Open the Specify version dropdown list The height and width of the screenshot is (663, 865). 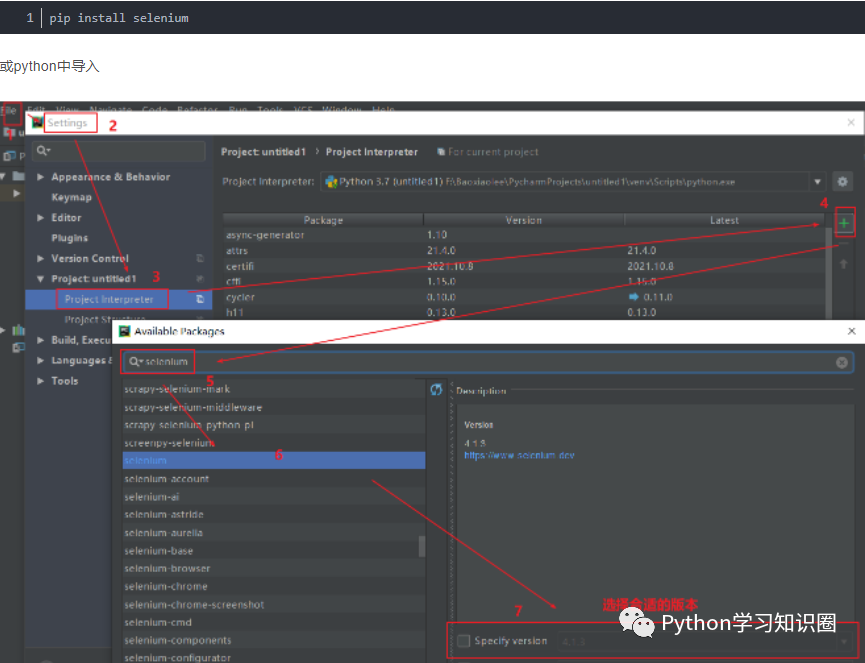tap(844, 641)
